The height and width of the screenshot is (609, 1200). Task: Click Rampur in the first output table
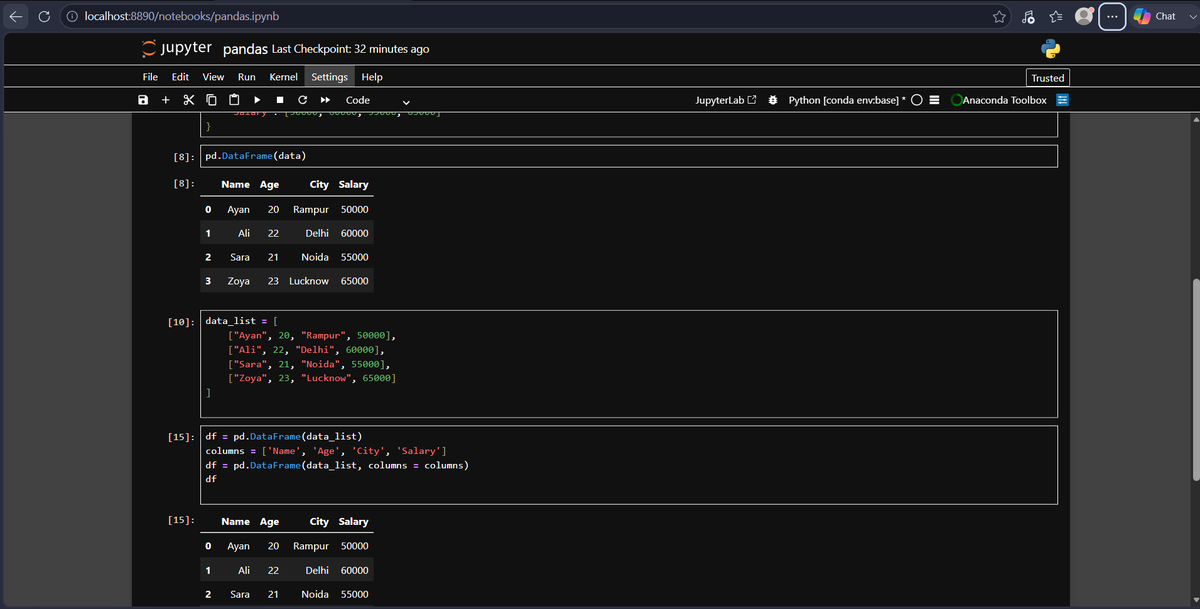coord(311,209)
